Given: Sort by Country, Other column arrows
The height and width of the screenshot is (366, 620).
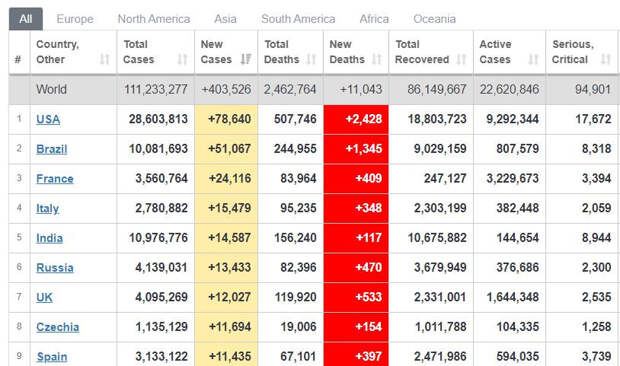Looking at the screenshot, I should tap(104, 59).
